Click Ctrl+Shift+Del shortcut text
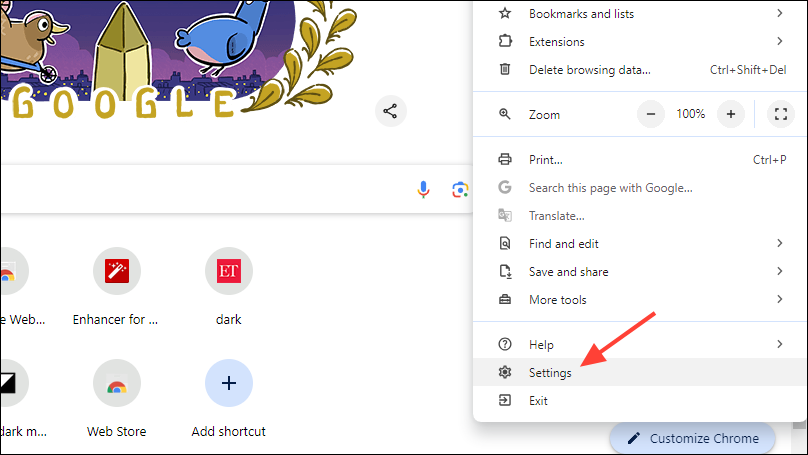The image size is (808, 455). (x=748, y=70)
